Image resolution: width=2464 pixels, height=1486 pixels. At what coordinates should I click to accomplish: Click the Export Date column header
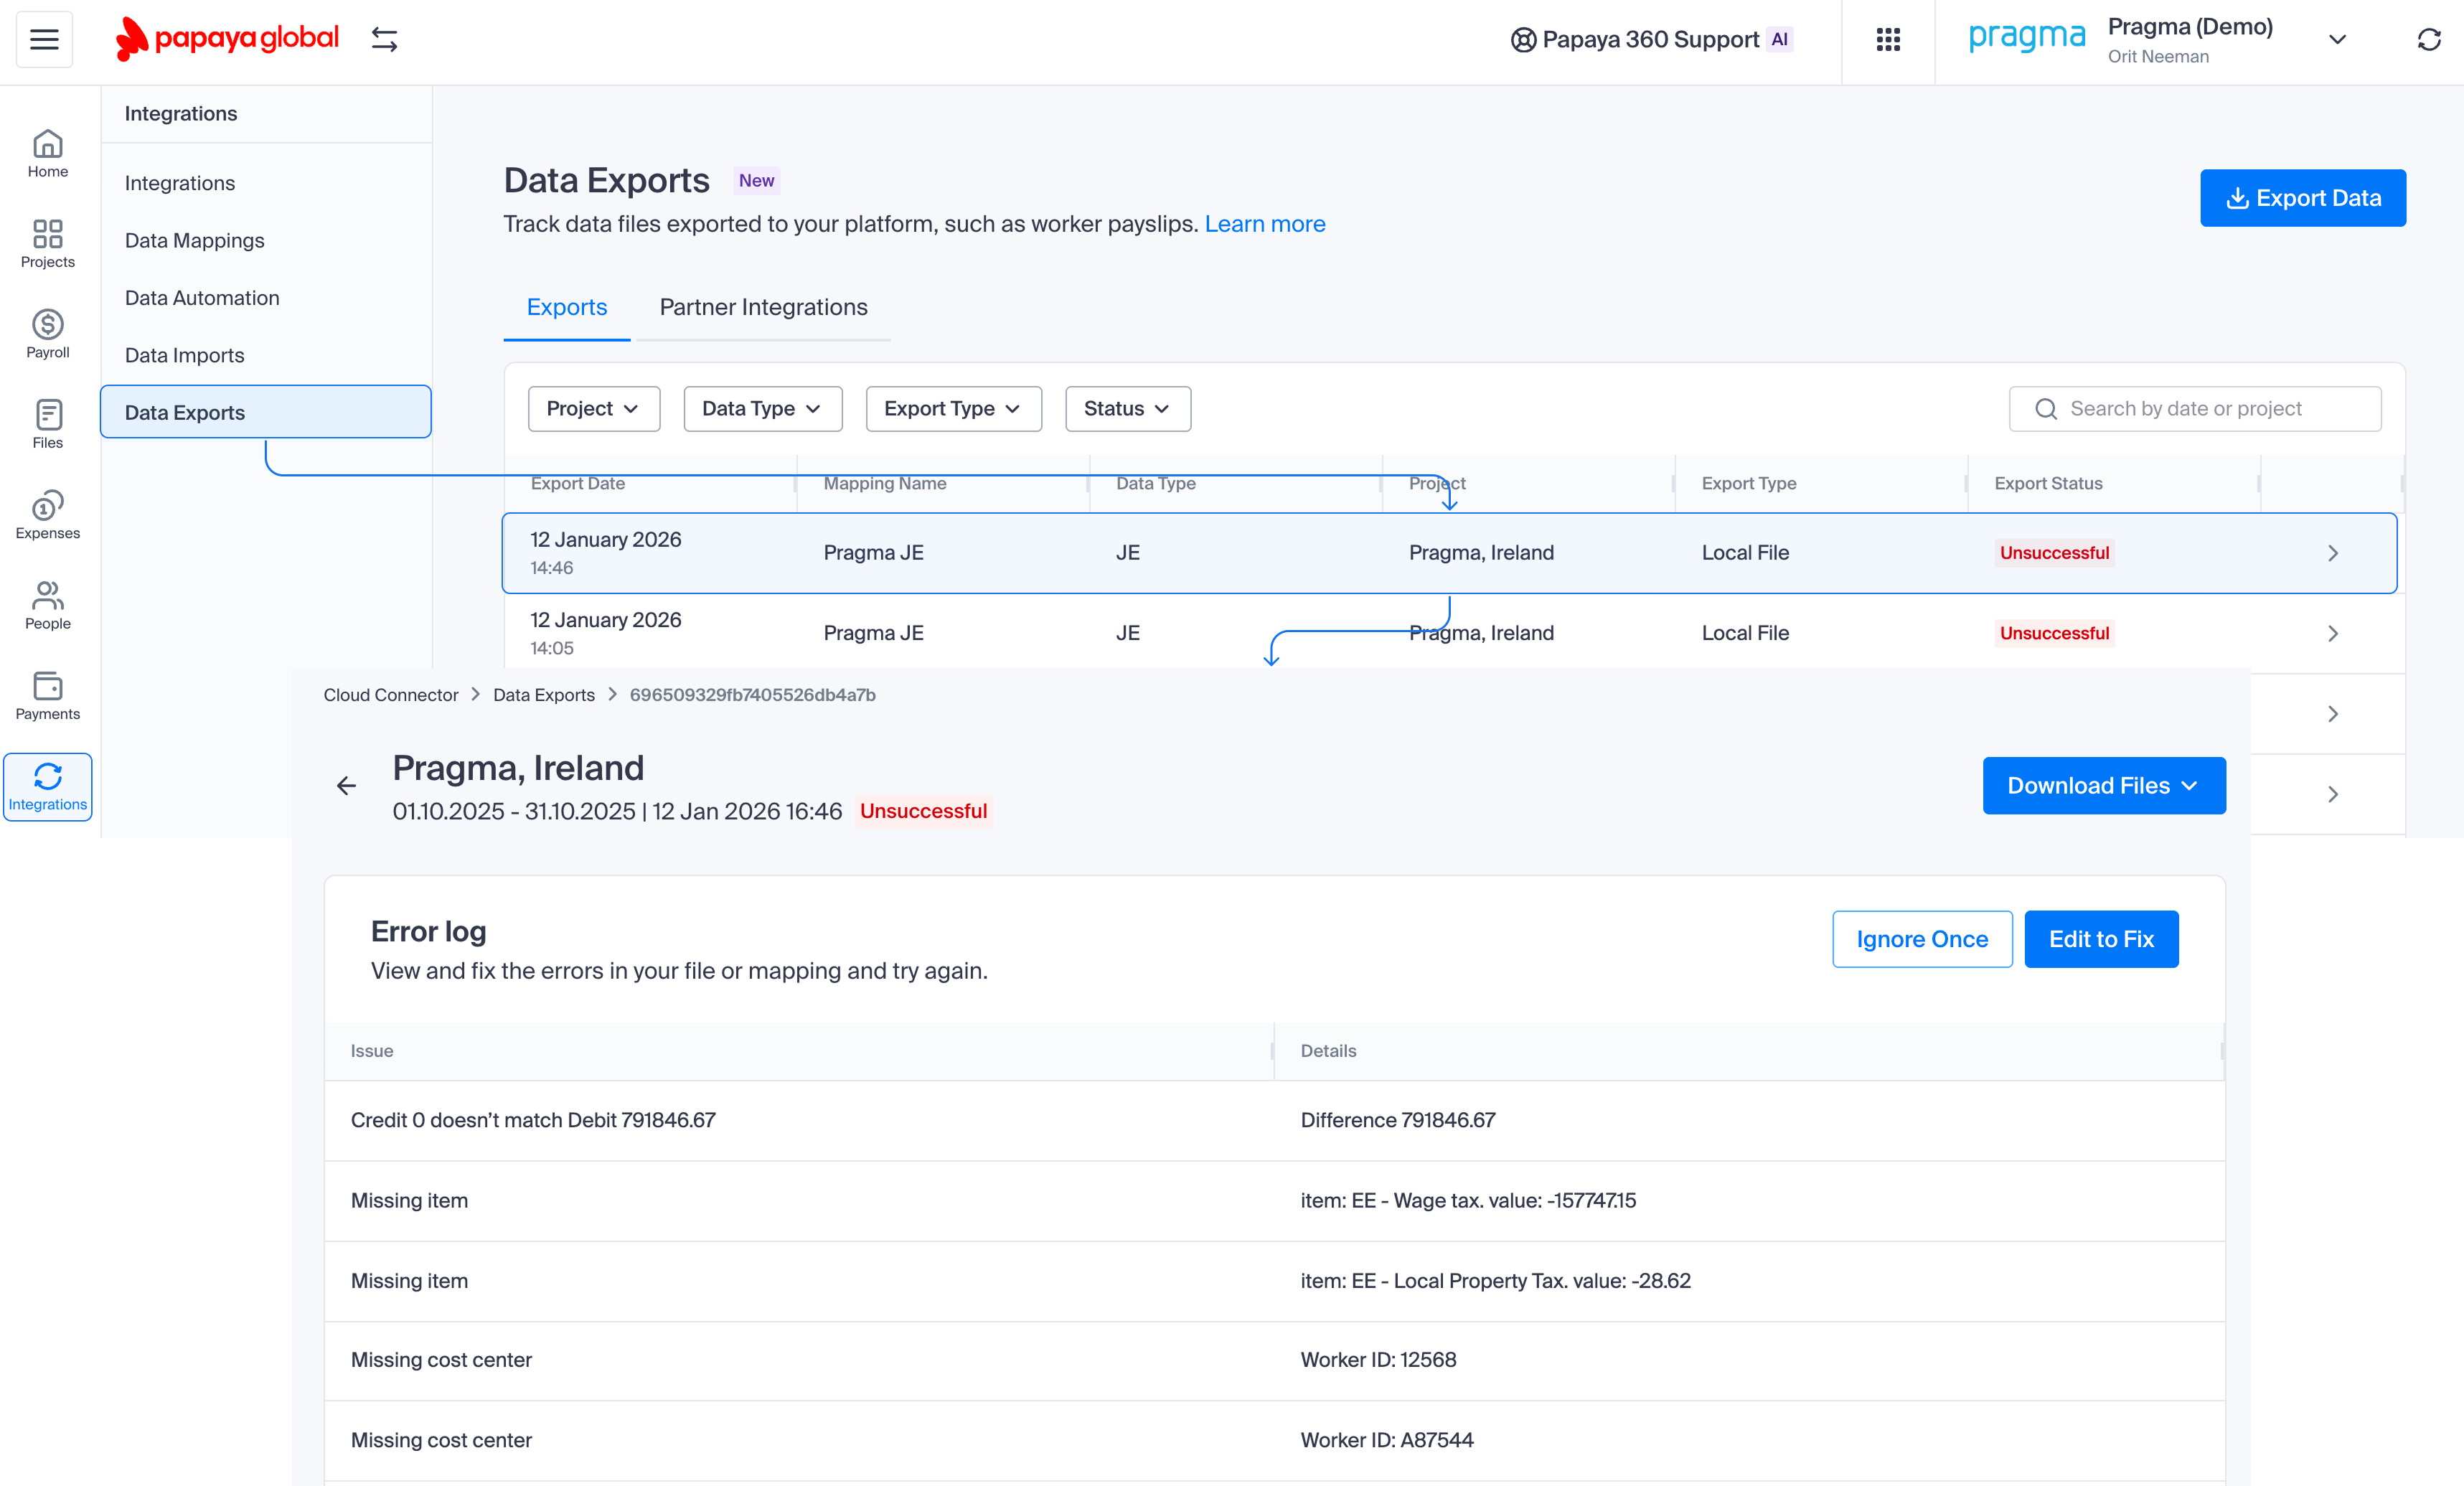coord(577,483)
